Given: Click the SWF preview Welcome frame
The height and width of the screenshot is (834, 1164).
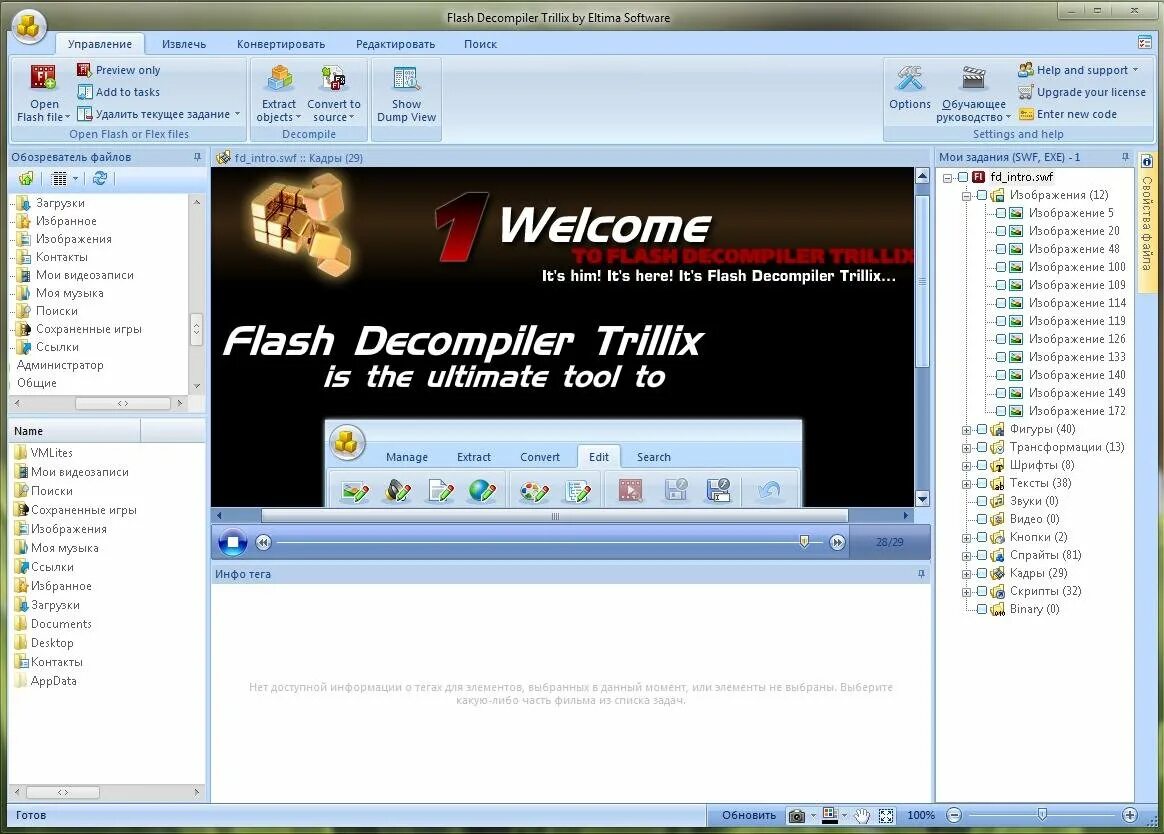Looking at the screenshot, I should pyautogui.click(x=563, y=336).
